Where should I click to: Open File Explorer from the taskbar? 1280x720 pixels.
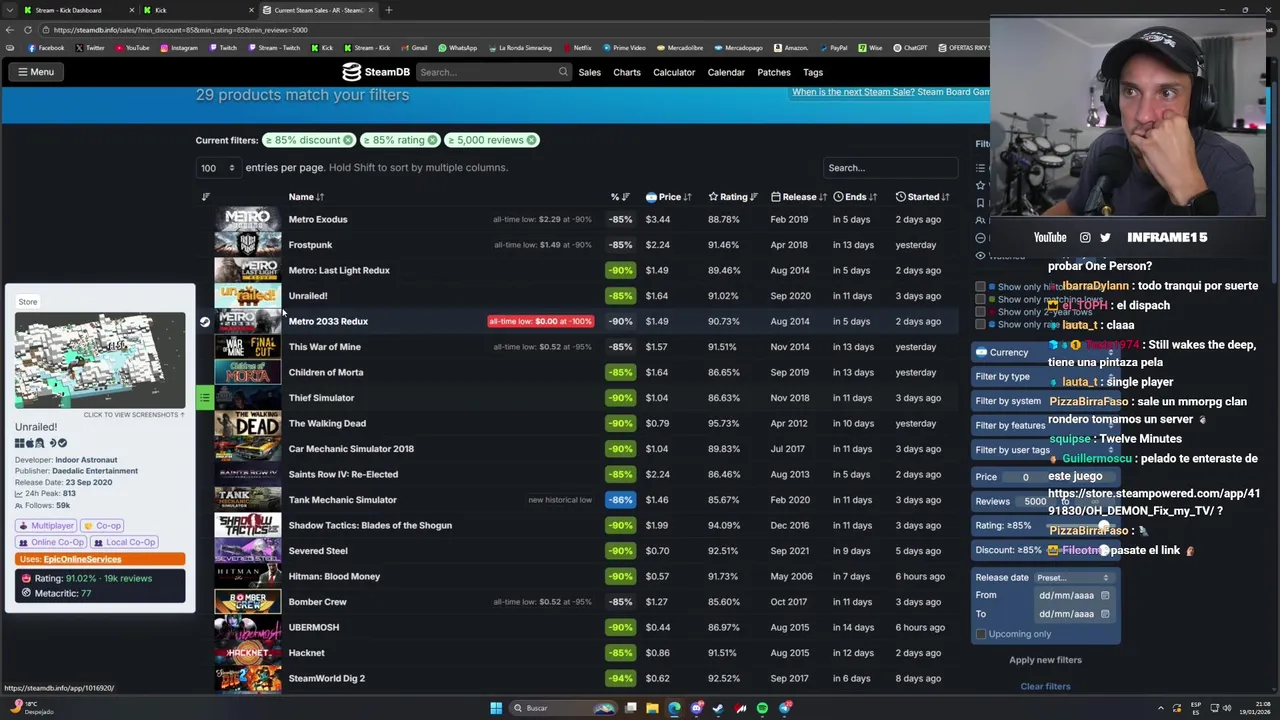(652, 708)
